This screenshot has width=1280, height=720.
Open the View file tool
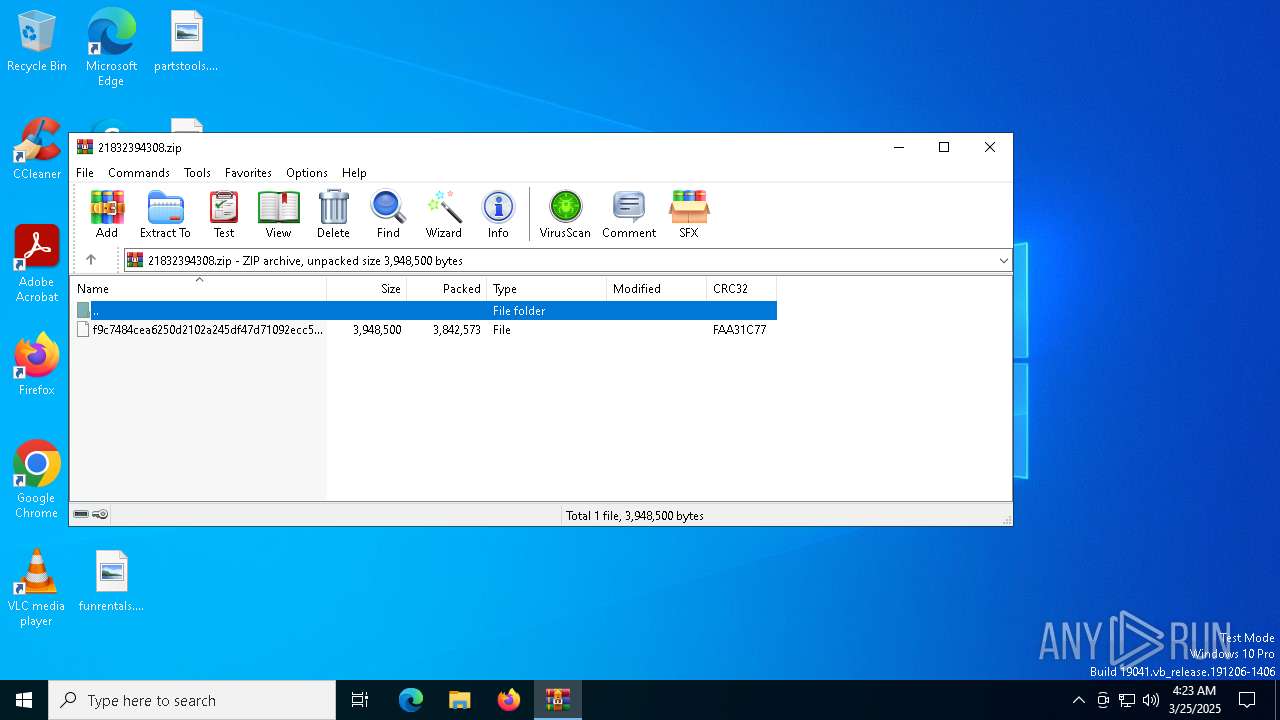(278, 215)
